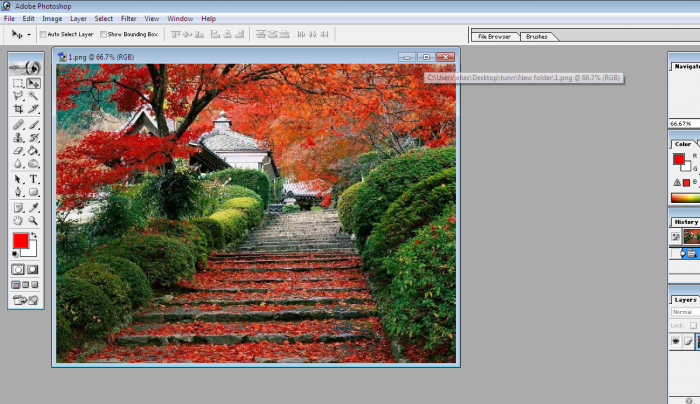
Task: Click the zoom percentage field in Navigator
Action: point(681,123)
